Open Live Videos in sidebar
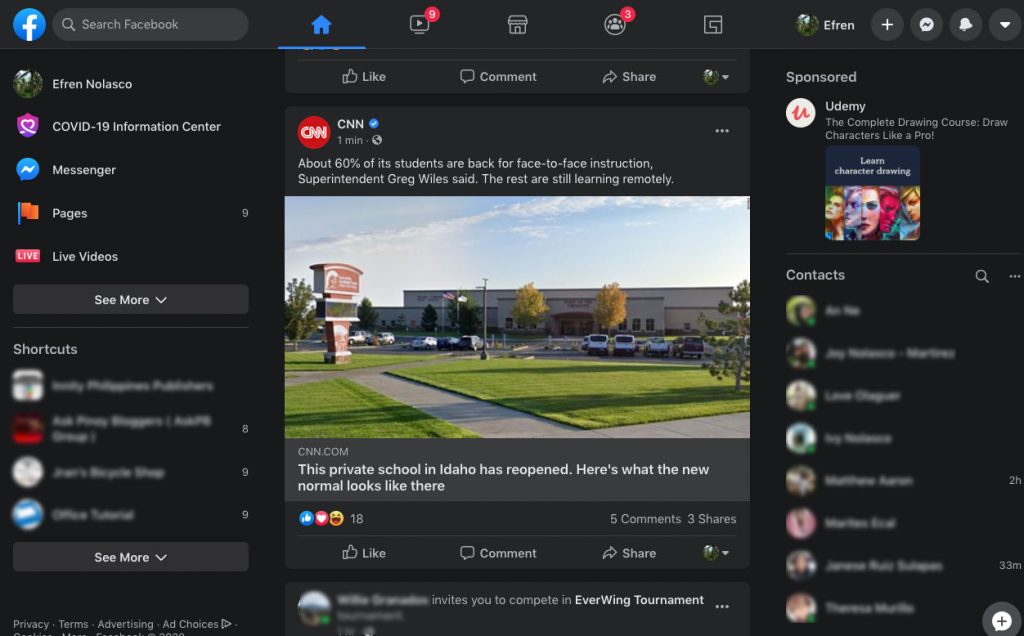This screenshot has width=1024, height=636. pyautogui.click(x=131, y=256)
